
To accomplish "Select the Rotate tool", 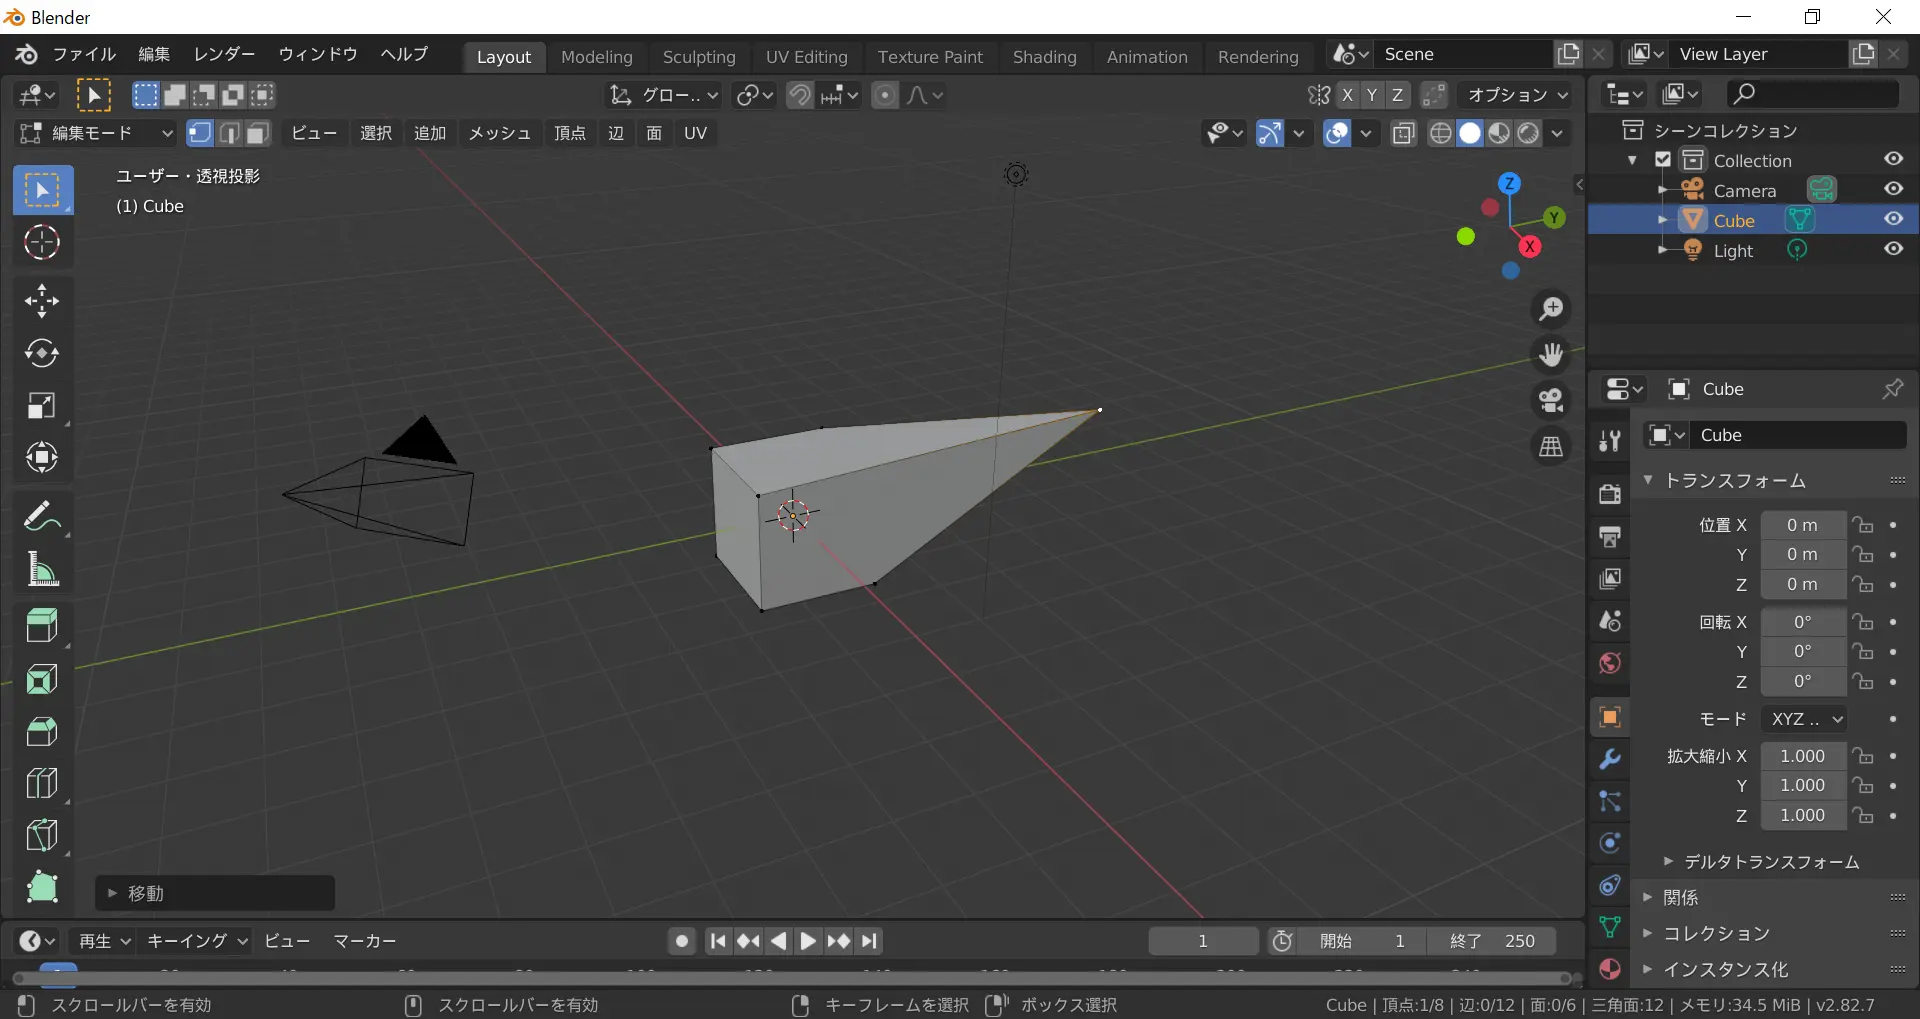I will pyautogui.click(x=42, y=353).
